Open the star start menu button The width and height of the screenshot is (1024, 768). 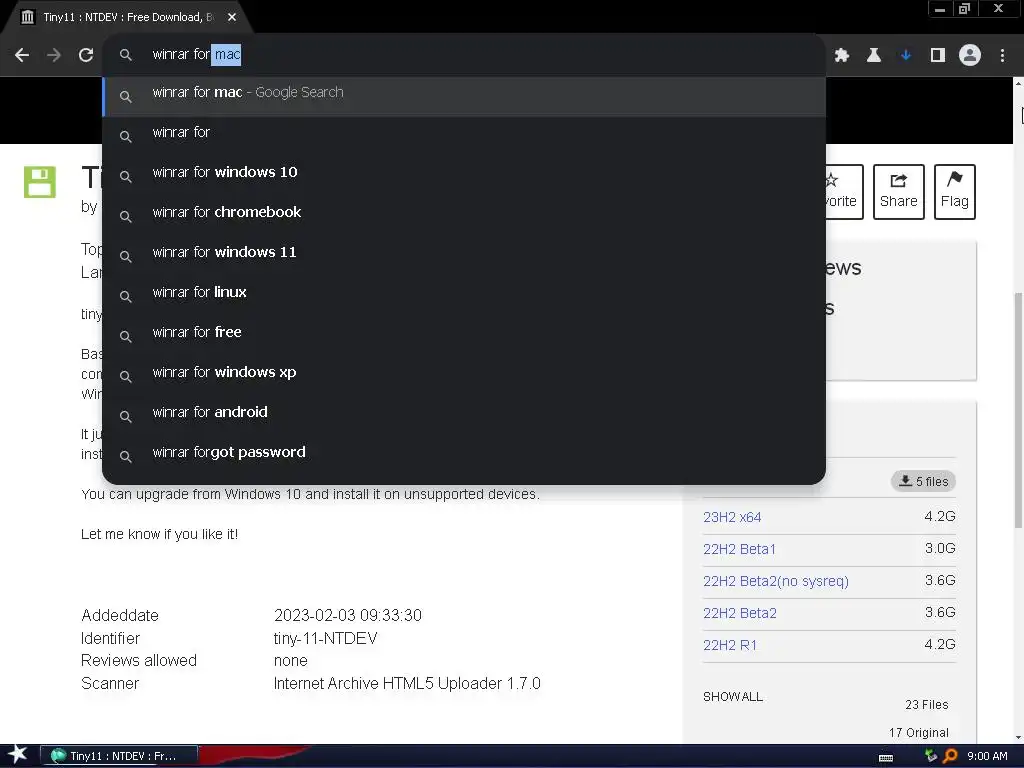pyautogui.click(x=17, y=756)
